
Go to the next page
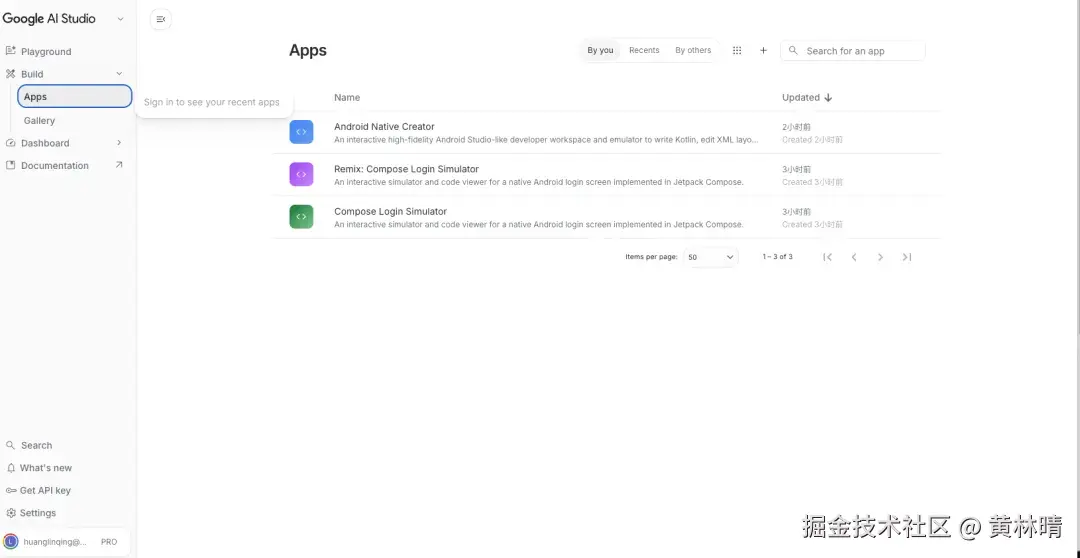click(880, 257)
